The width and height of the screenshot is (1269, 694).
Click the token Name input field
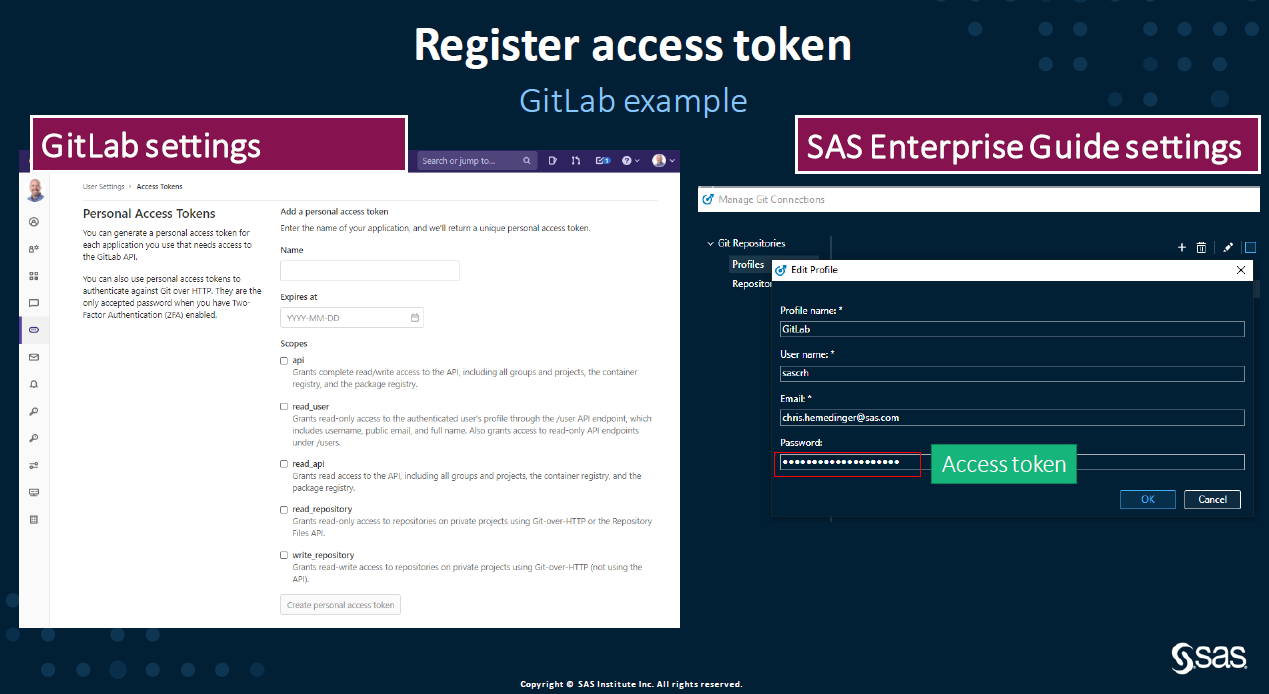tap(370, 271)
